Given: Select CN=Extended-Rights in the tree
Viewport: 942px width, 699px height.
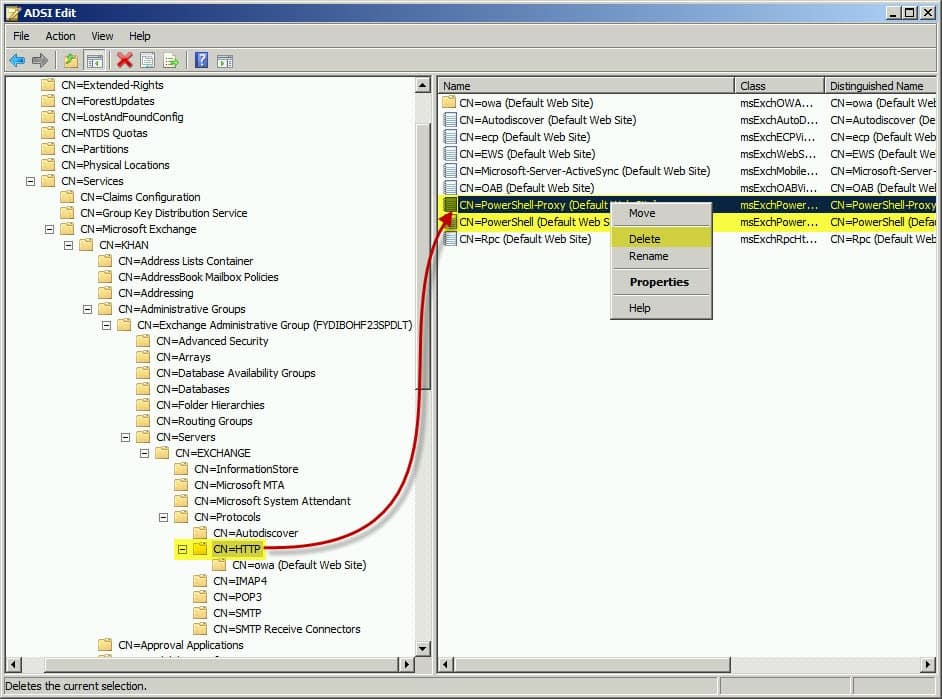Looking at the screenshot, I should [112, 85].
